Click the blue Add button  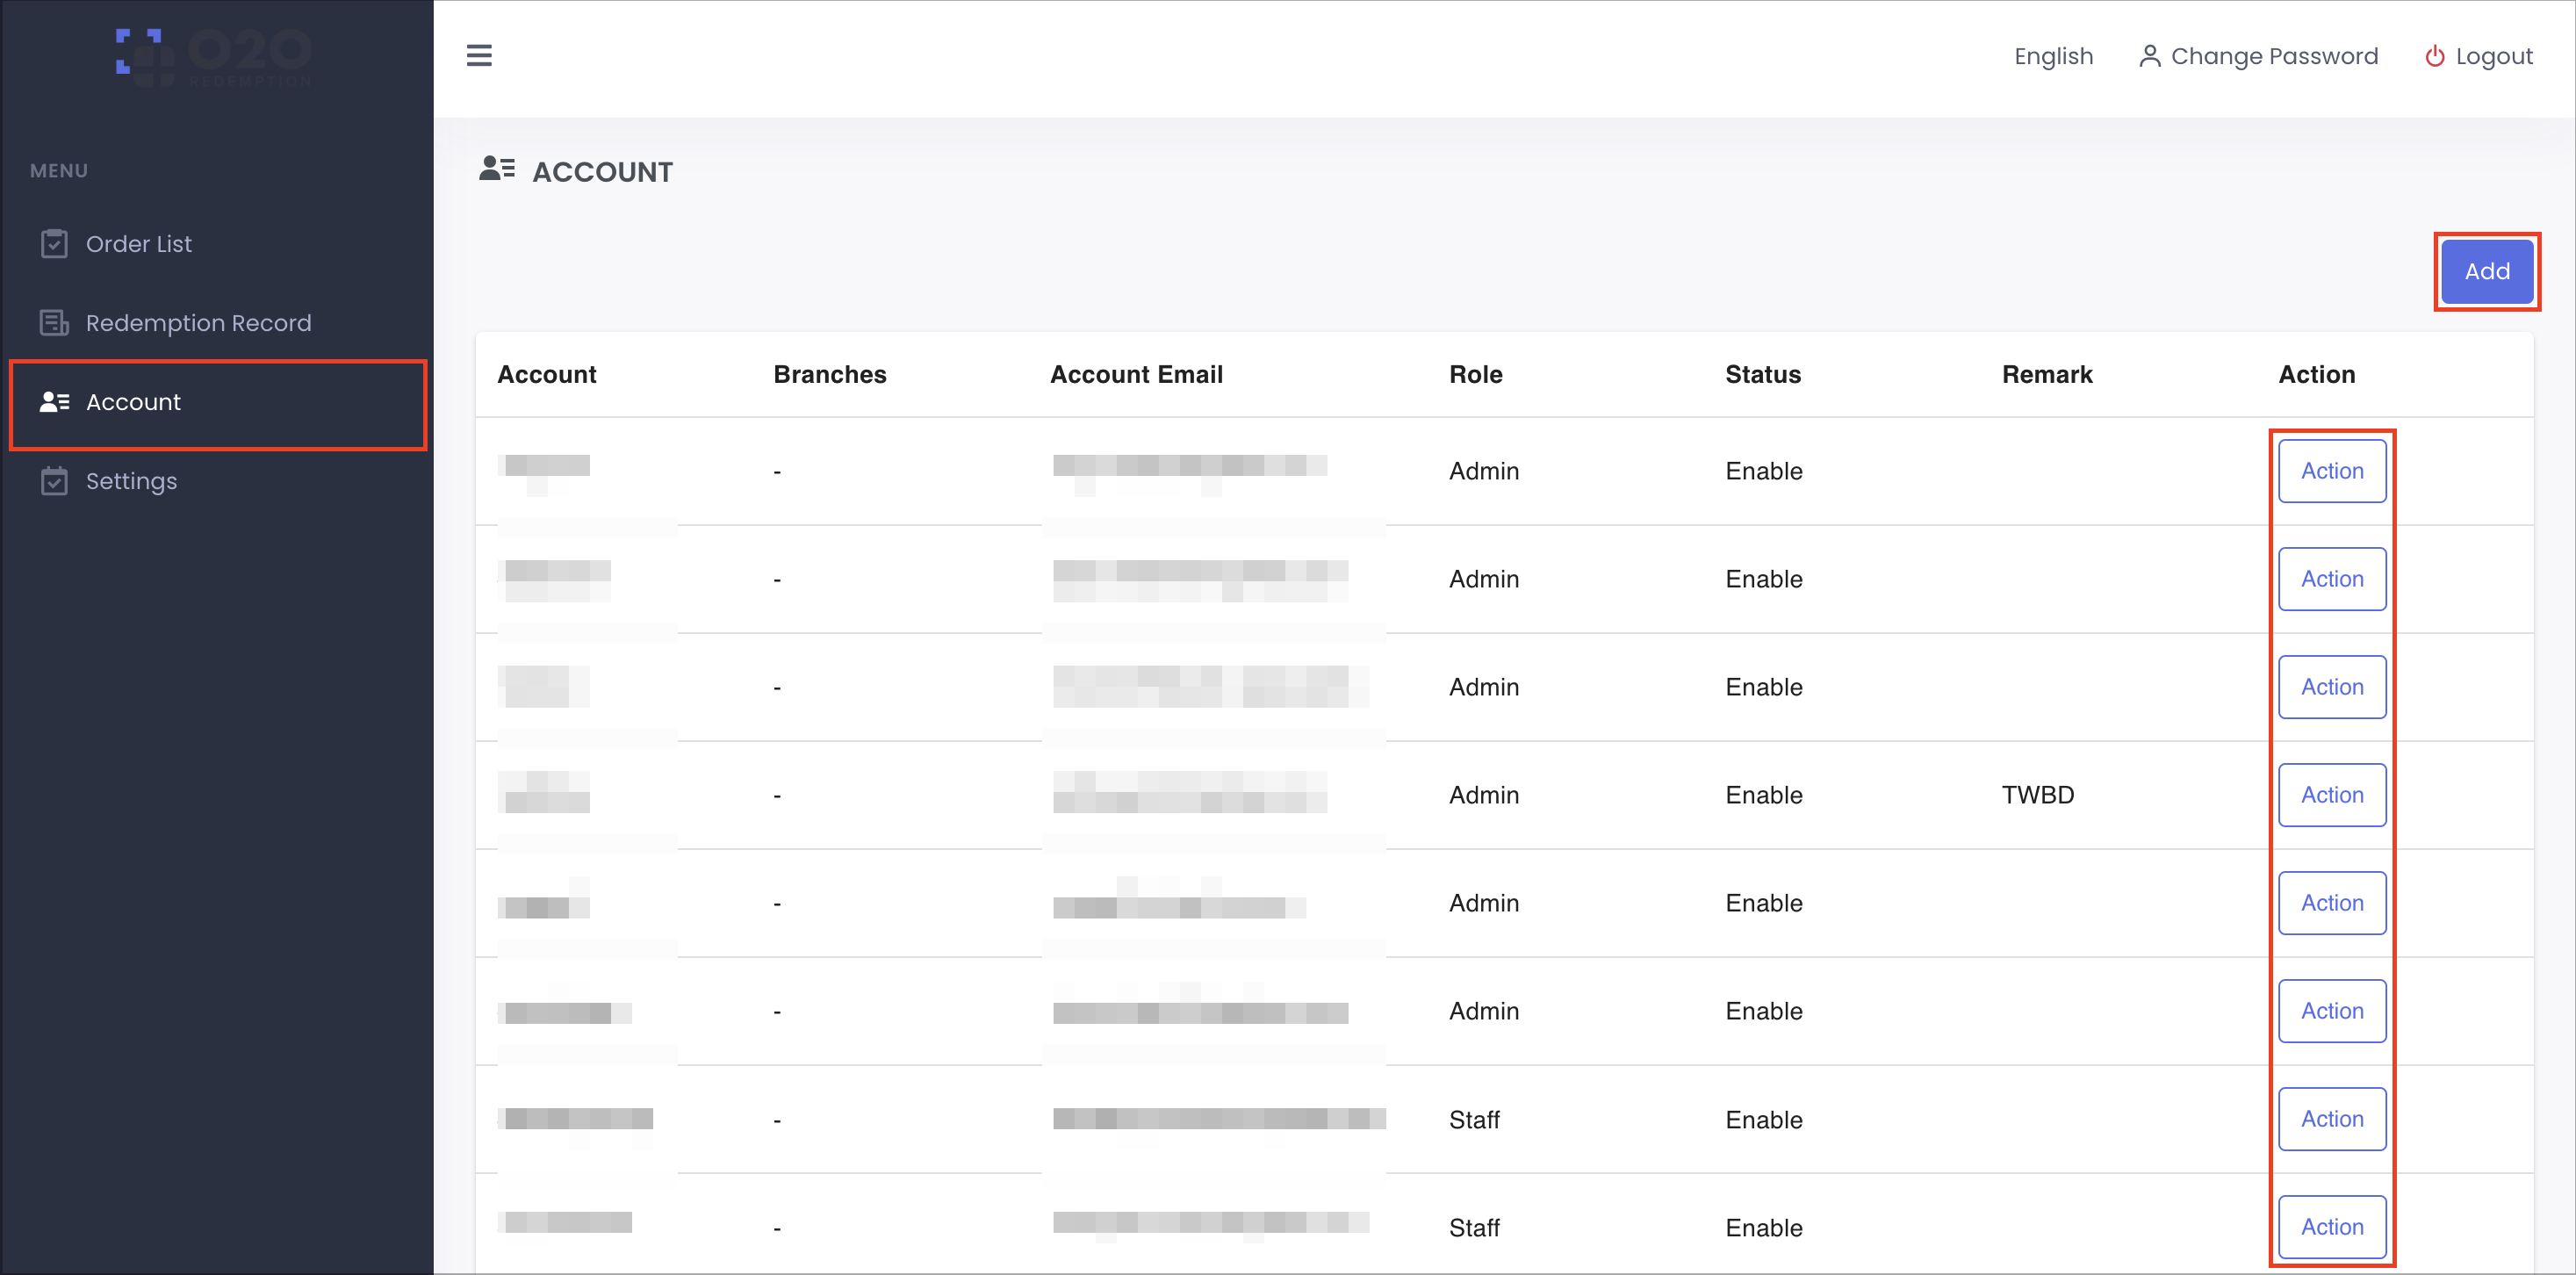(2486, 271)
